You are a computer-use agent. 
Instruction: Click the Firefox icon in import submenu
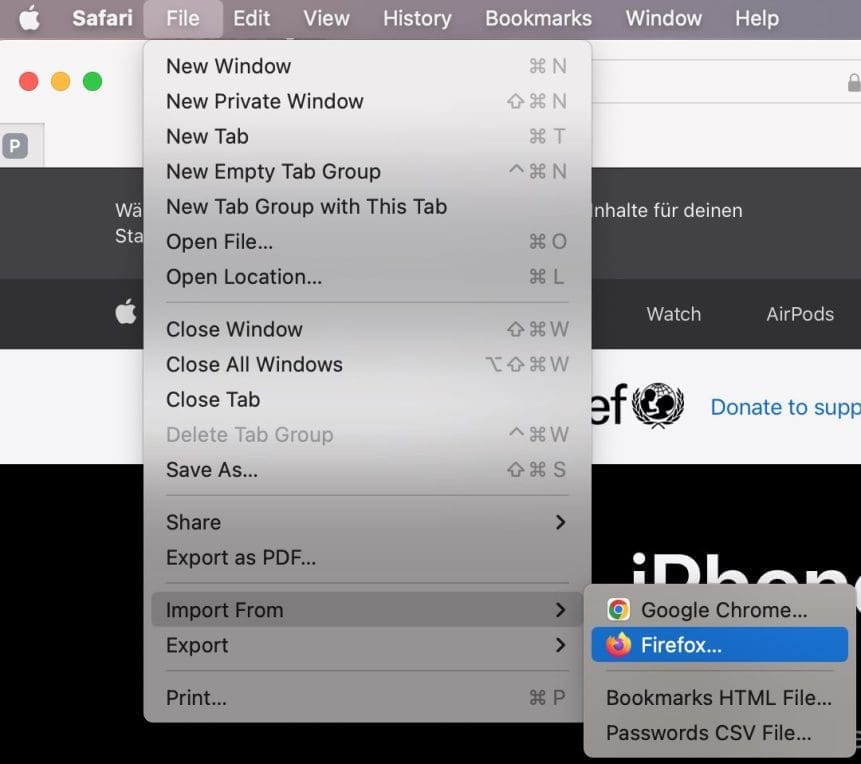pos(619,645)
